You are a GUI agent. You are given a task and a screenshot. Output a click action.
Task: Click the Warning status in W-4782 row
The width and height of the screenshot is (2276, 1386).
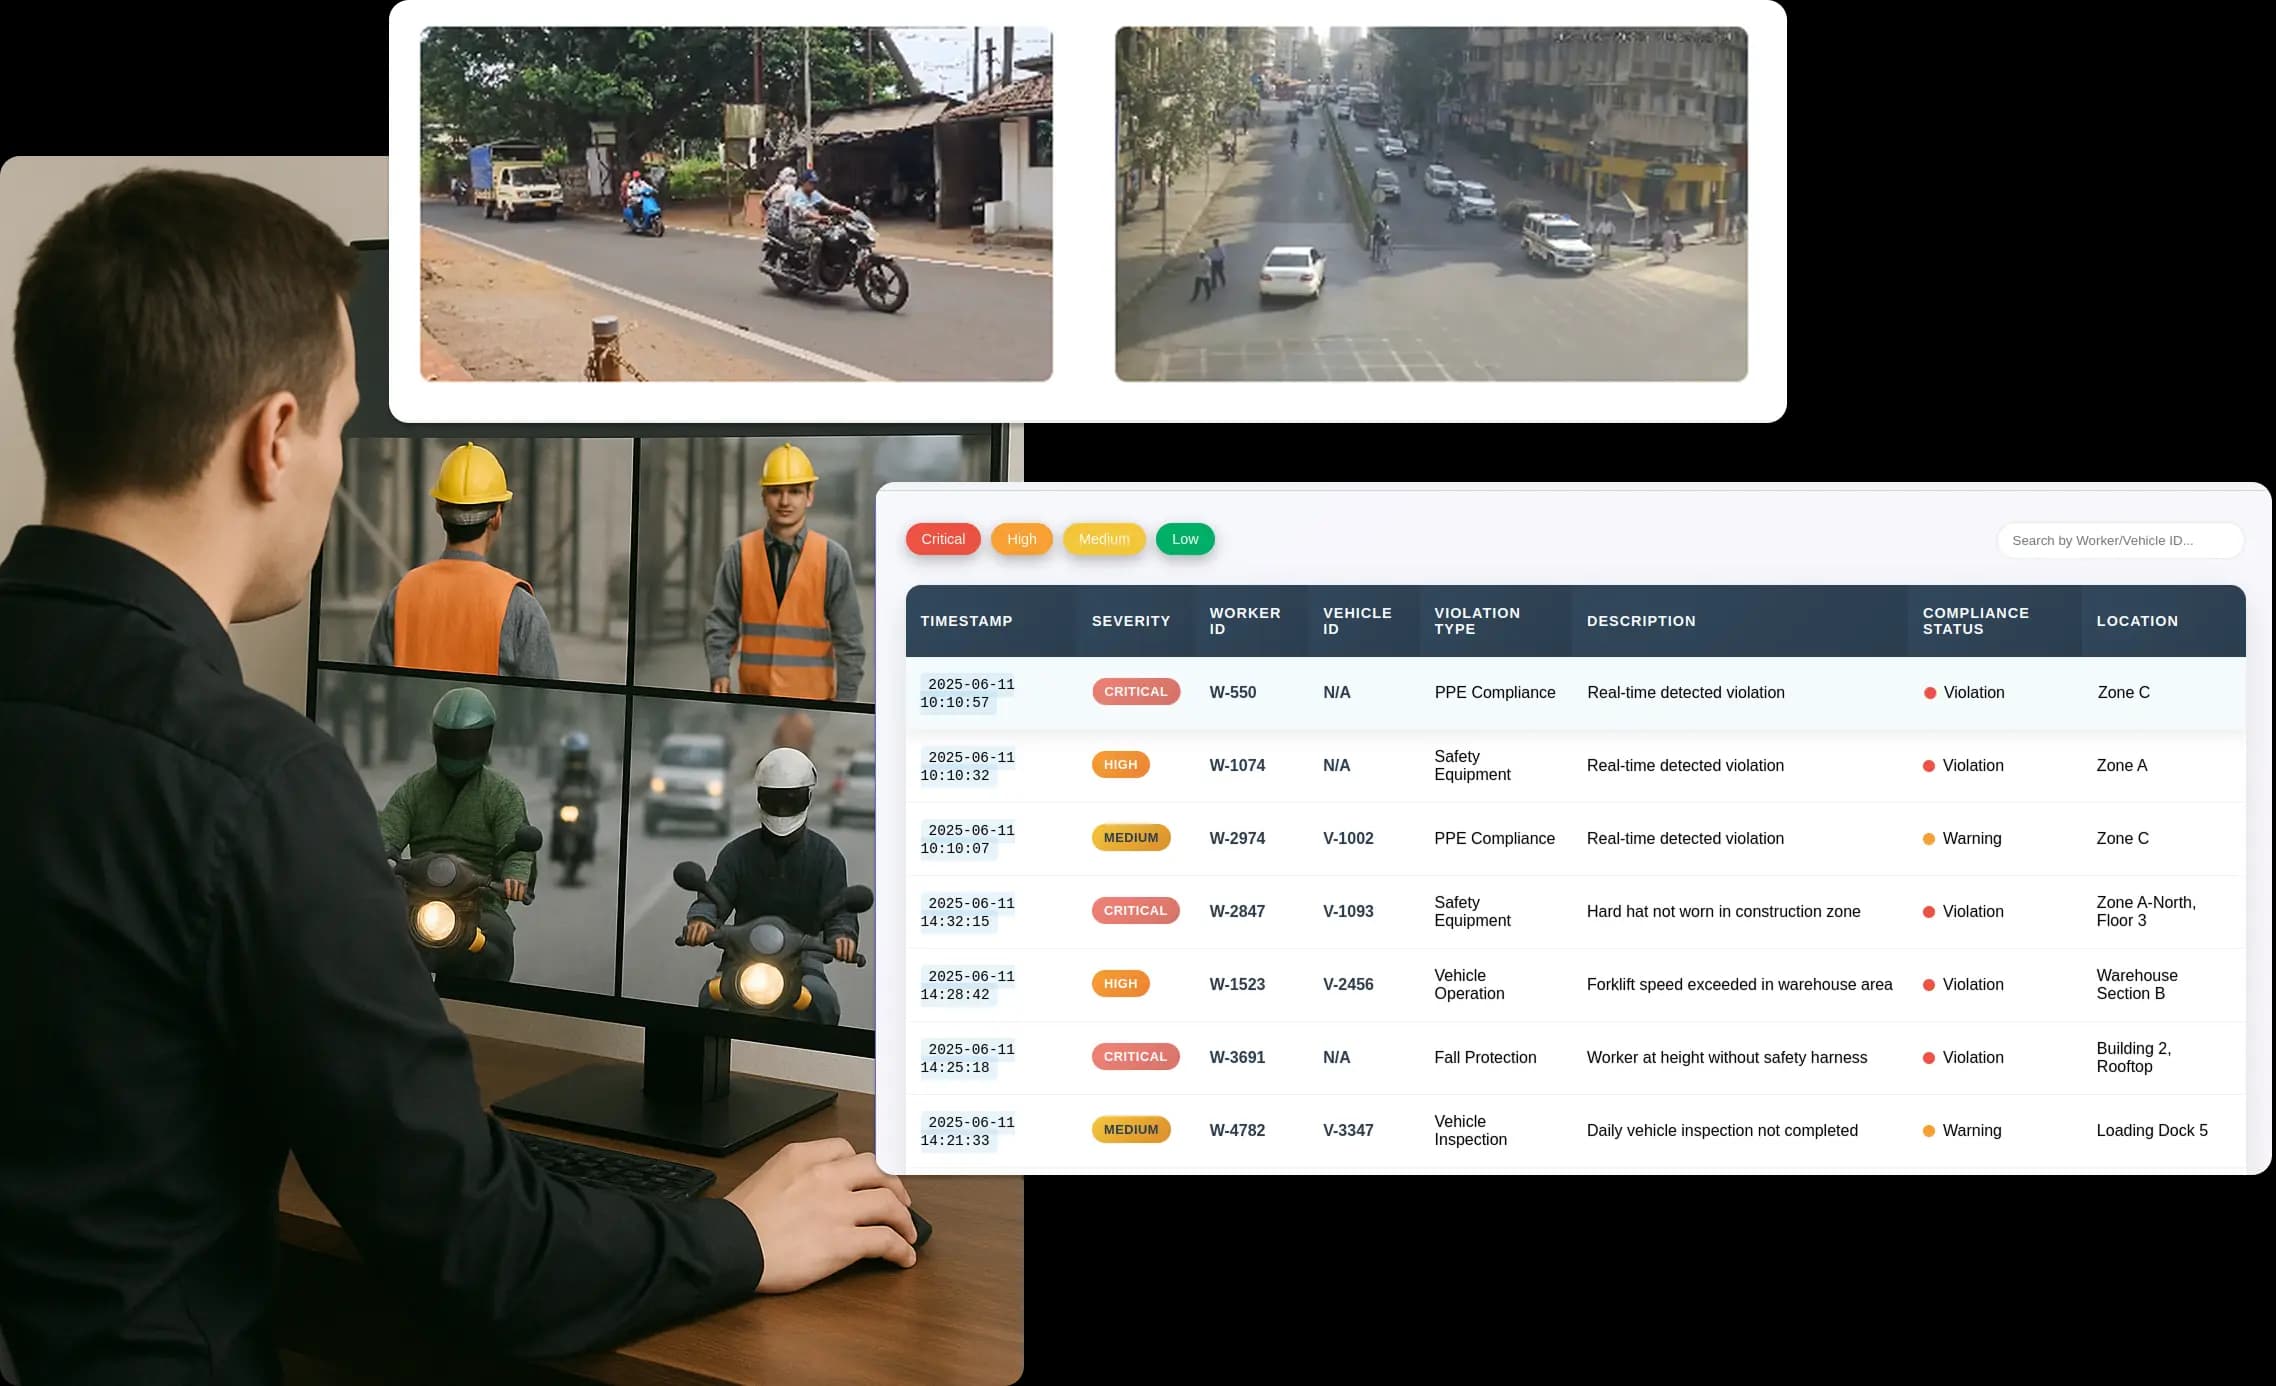point(1962,1130)
